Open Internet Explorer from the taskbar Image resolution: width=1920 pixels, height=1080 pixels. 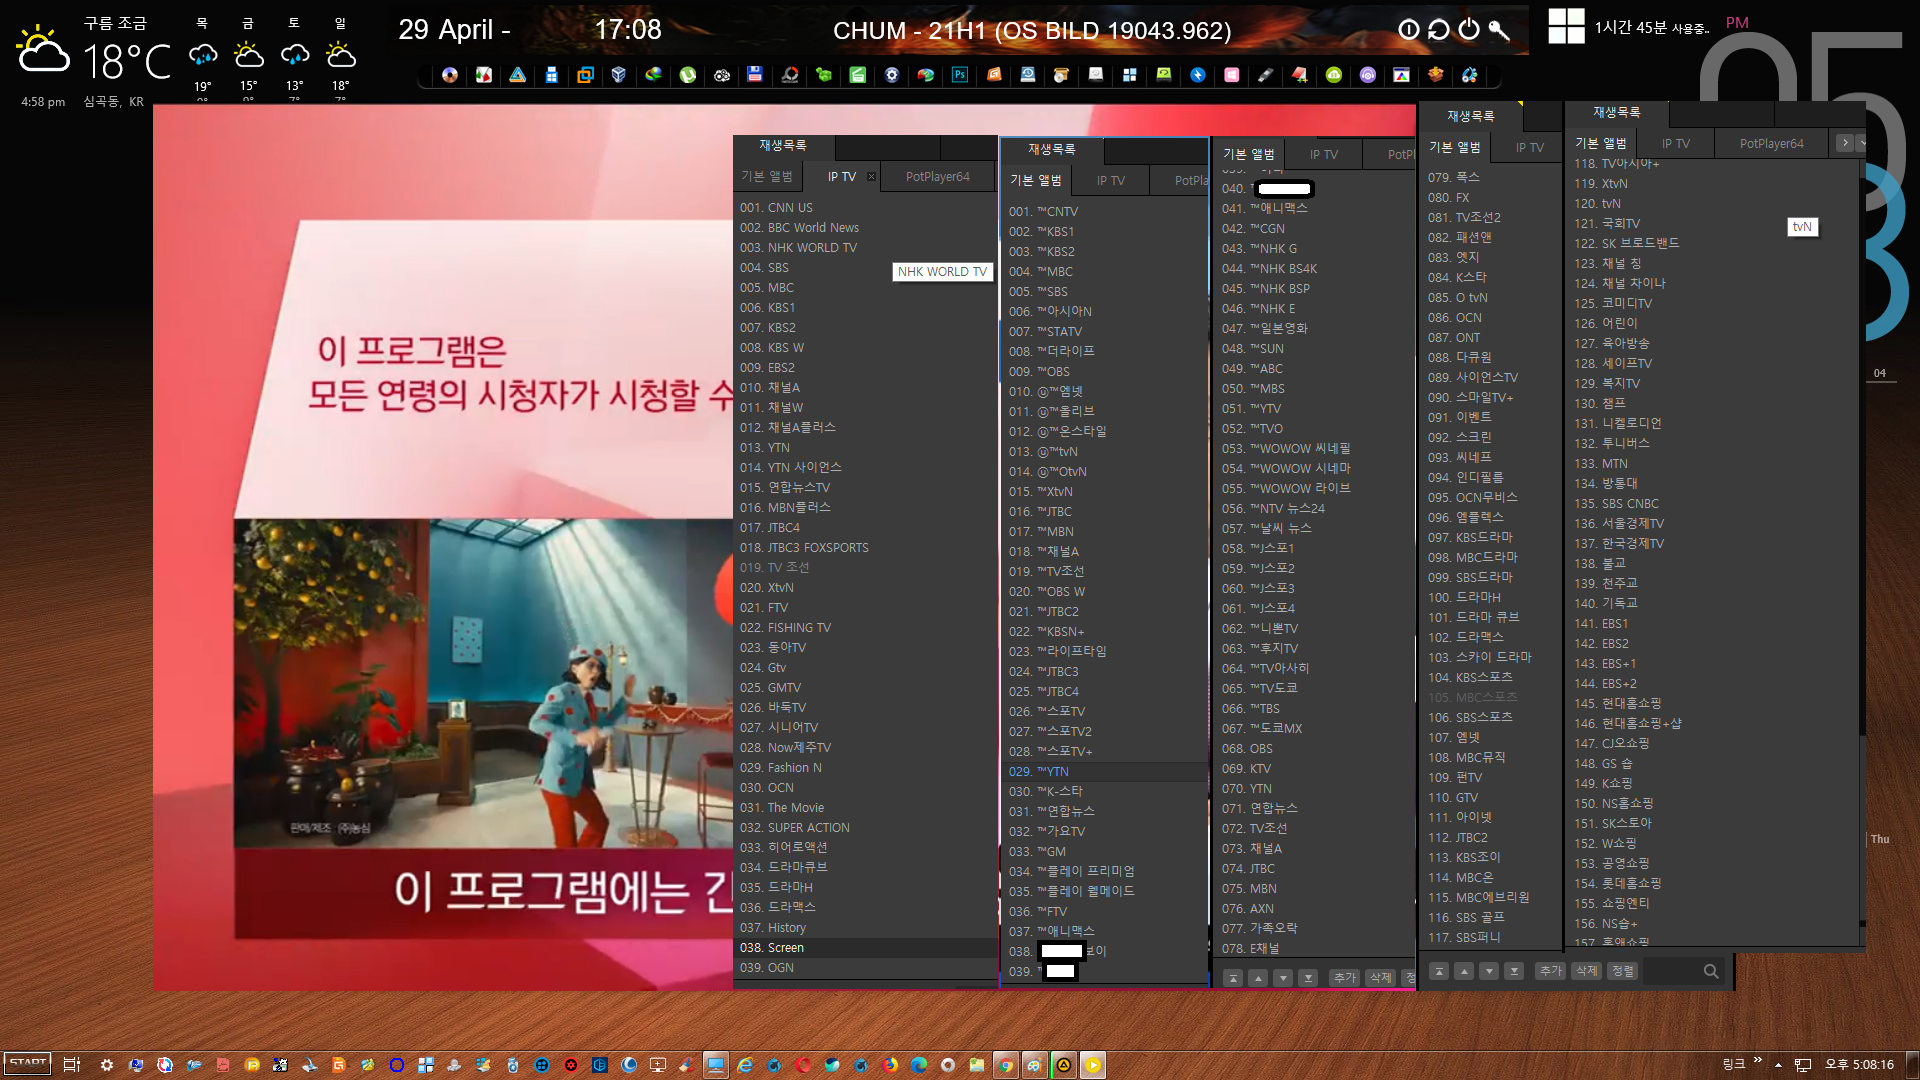[x=745, y=1066]
